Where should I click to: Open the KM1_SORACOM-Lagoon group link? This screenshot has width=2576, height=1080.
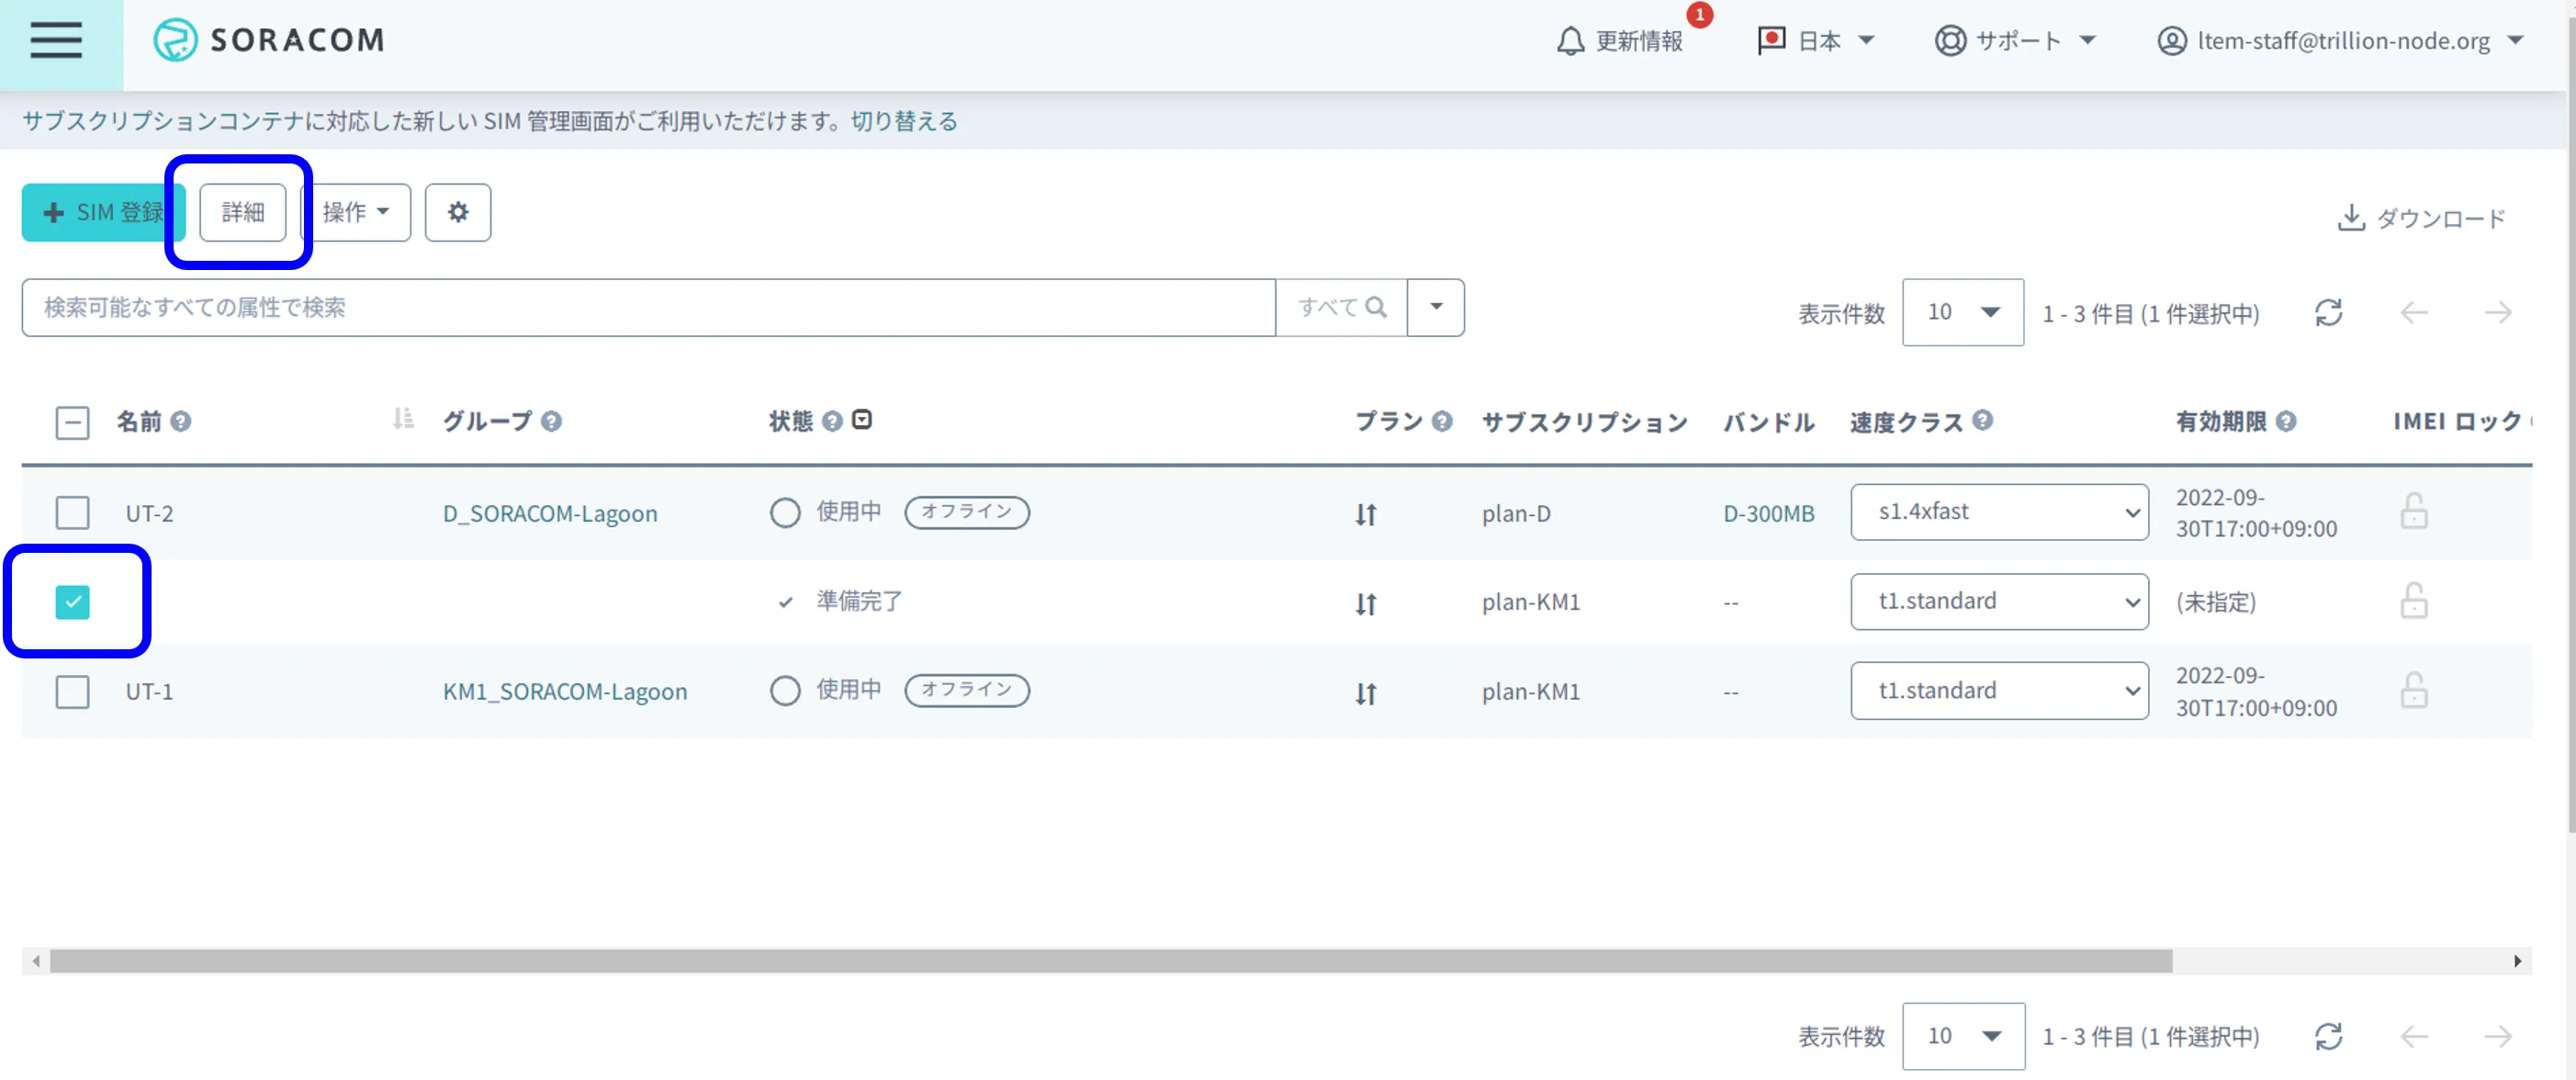pyautogui.click(x=564, y=691)
